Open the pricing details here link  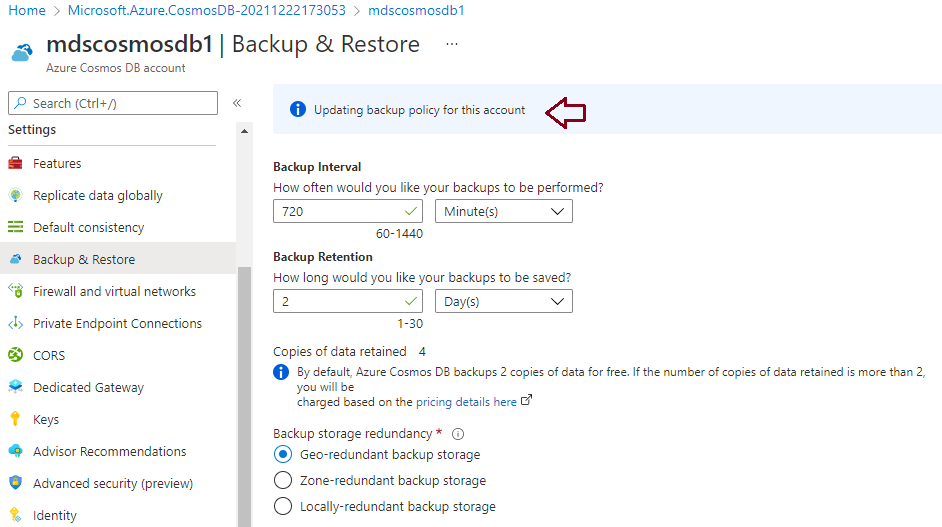click(466, 402)
